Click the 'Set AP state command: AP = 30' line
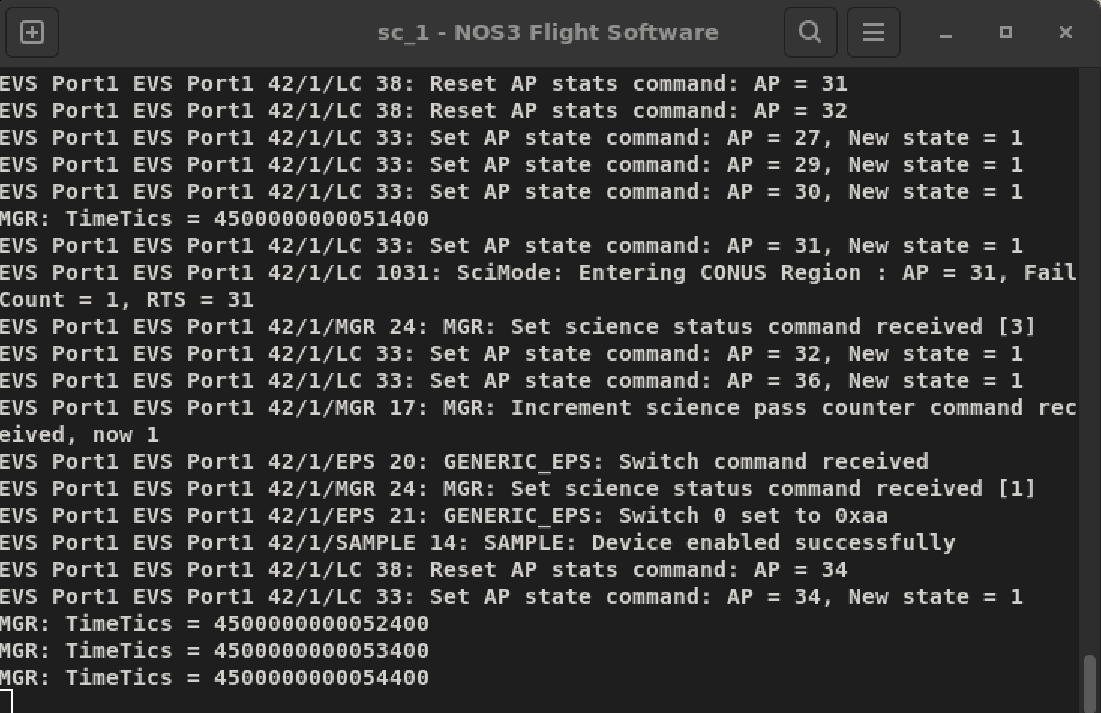This screenshot has height=713, width=1101. (511, 192)
